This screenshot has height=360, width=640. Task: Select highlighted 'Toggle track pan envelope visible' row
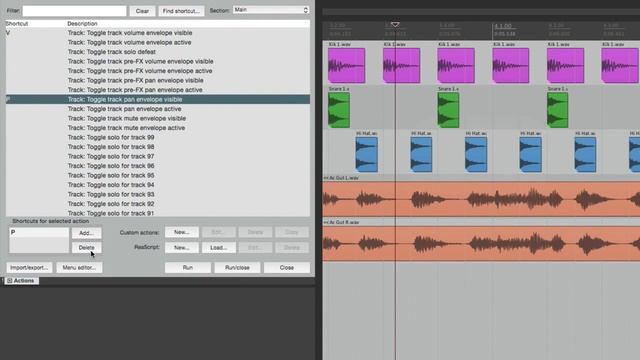coord(158,99)
